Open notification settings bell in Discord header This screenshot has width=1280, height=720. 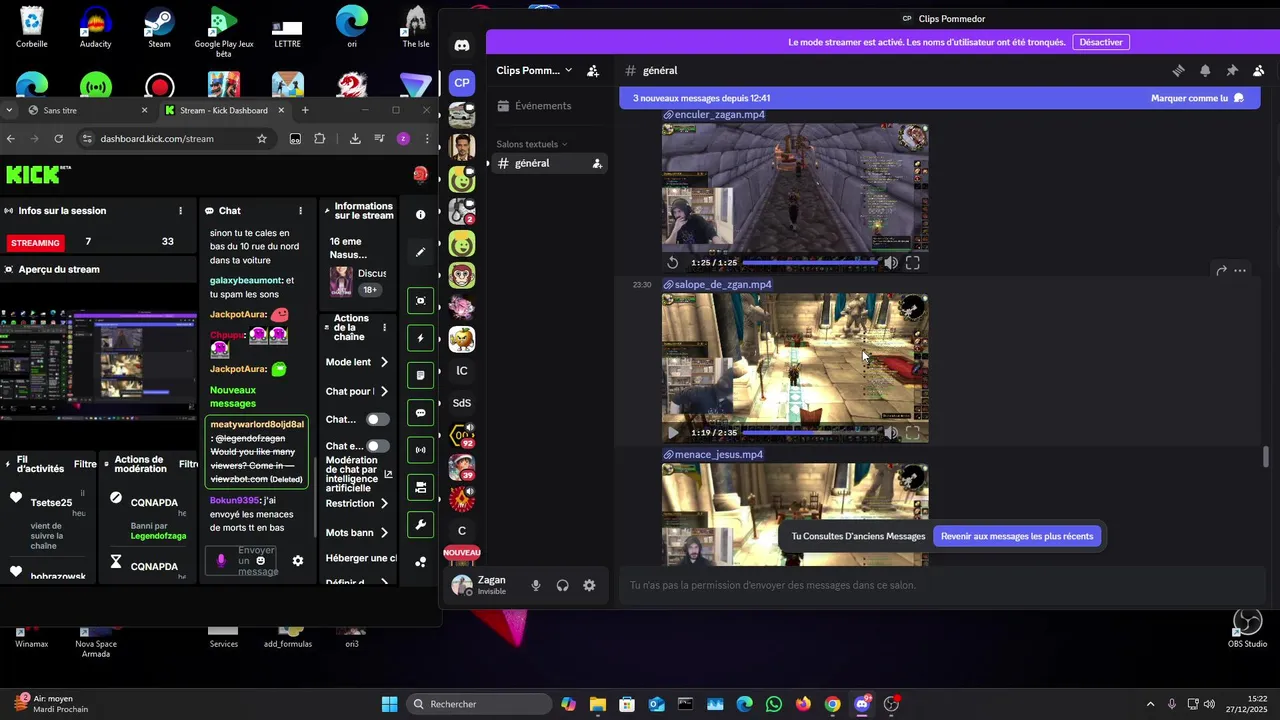click(1205, 71)
